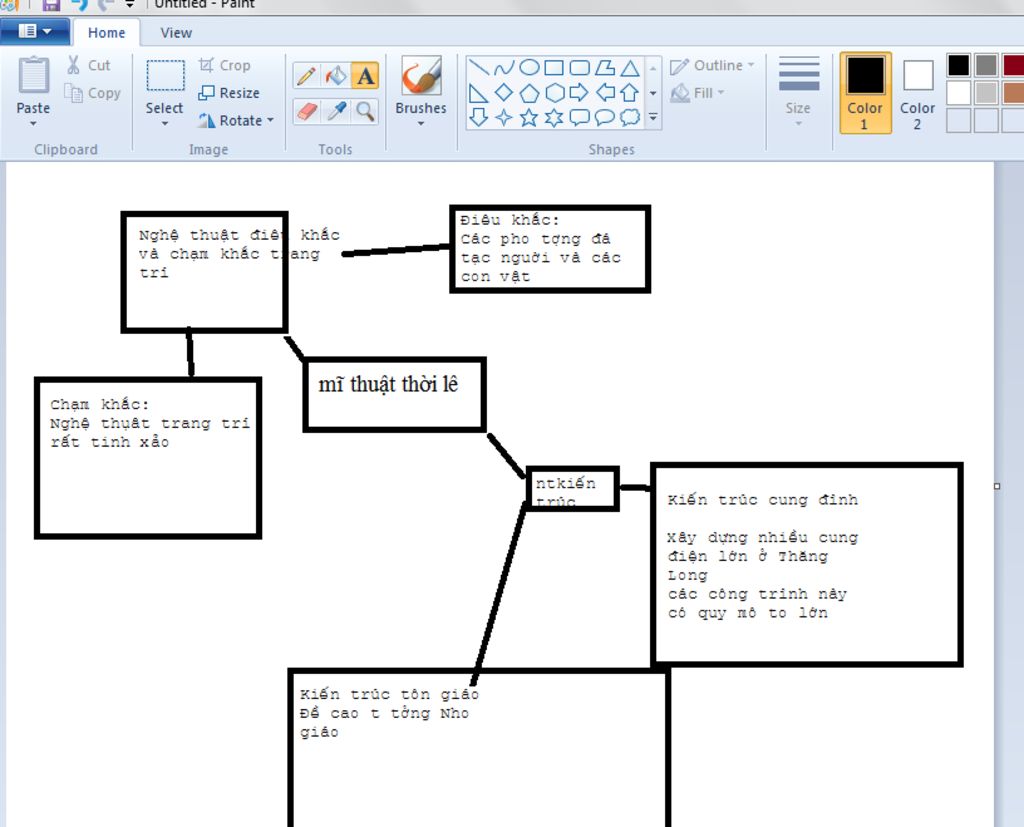
Task: Click the Paste button
Action: click(33, 85)
